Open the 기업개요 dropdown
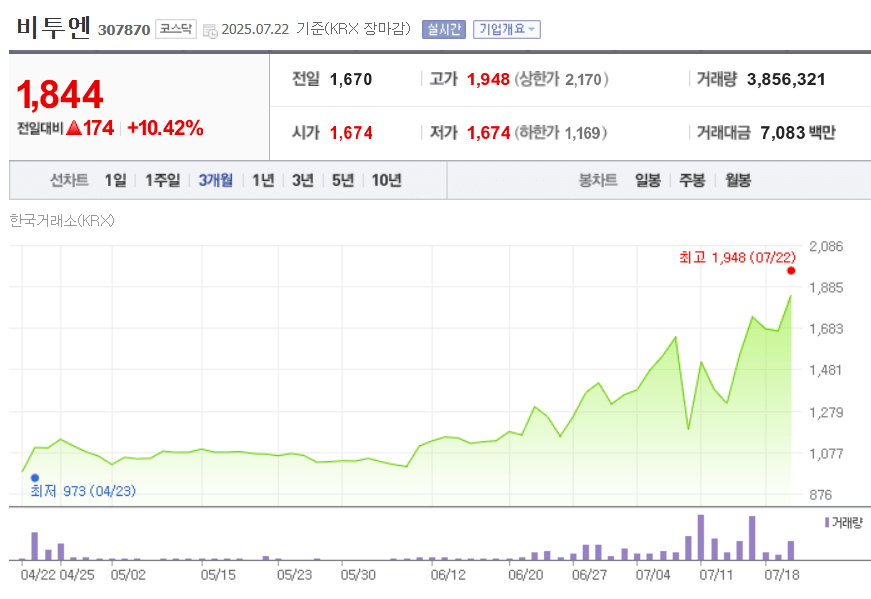The image size is (871, 599). [505, 29]
